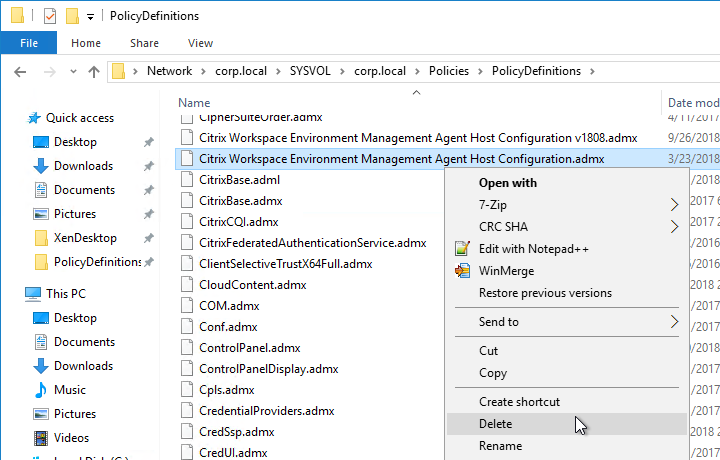
Task: Click the Forward navigation arrow
Action: point(49,72)
